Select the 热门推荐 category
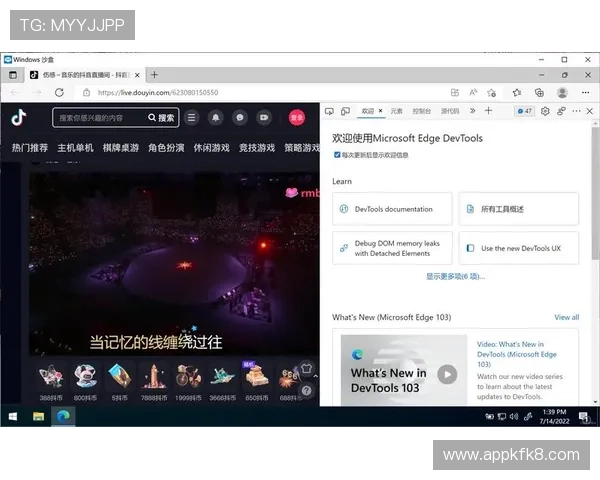Screen dimensions: 600x480 pos(30,148)
